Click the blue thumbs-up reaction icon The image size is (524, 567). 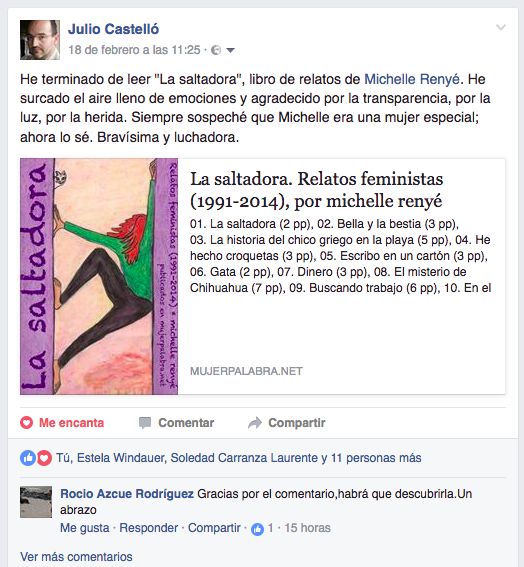click(28, 458)
